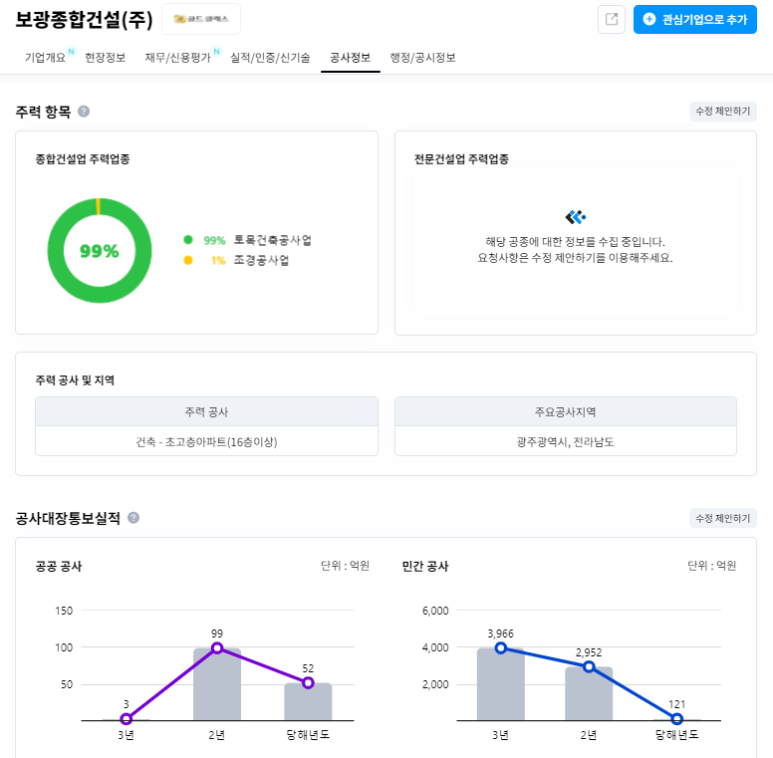Click the 99% center of donut chart
Image resolution: width=773 pixels, height=758 pixels.
click(100, 251)
